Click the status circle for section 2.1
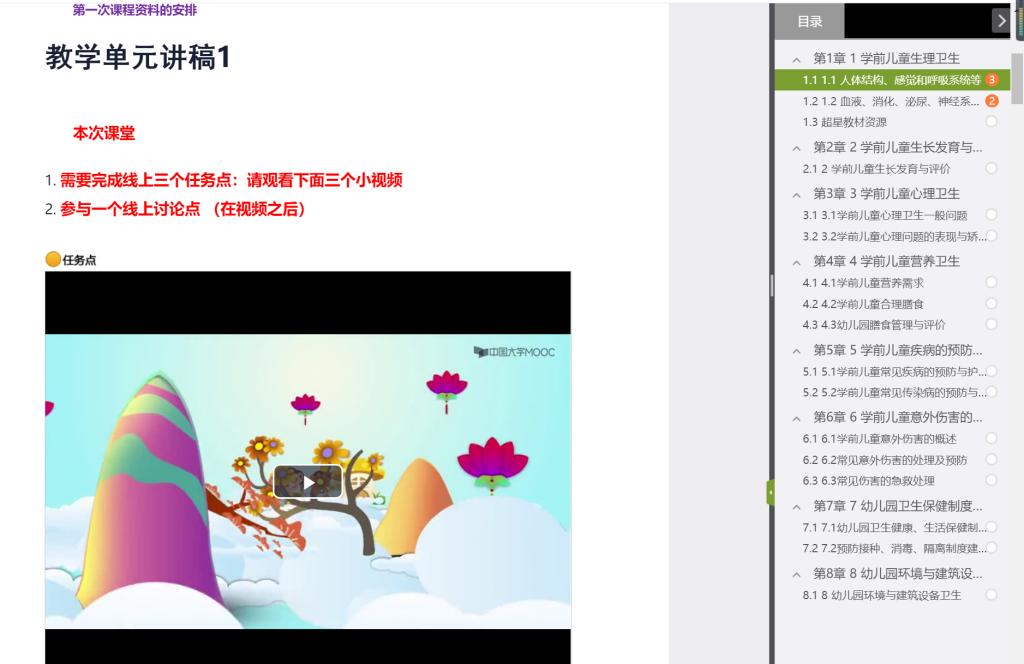 [x=991, y=168]
